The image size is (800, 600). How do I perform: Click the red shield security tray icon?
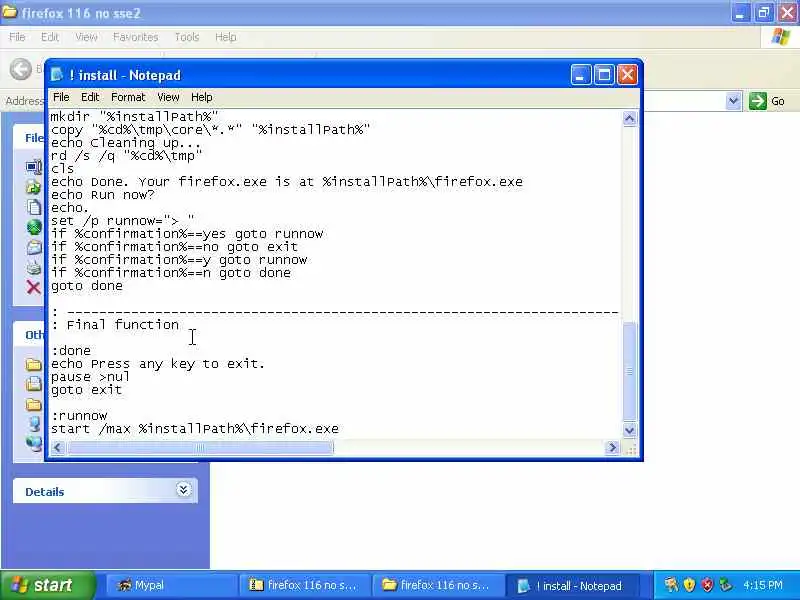[707, 585]
